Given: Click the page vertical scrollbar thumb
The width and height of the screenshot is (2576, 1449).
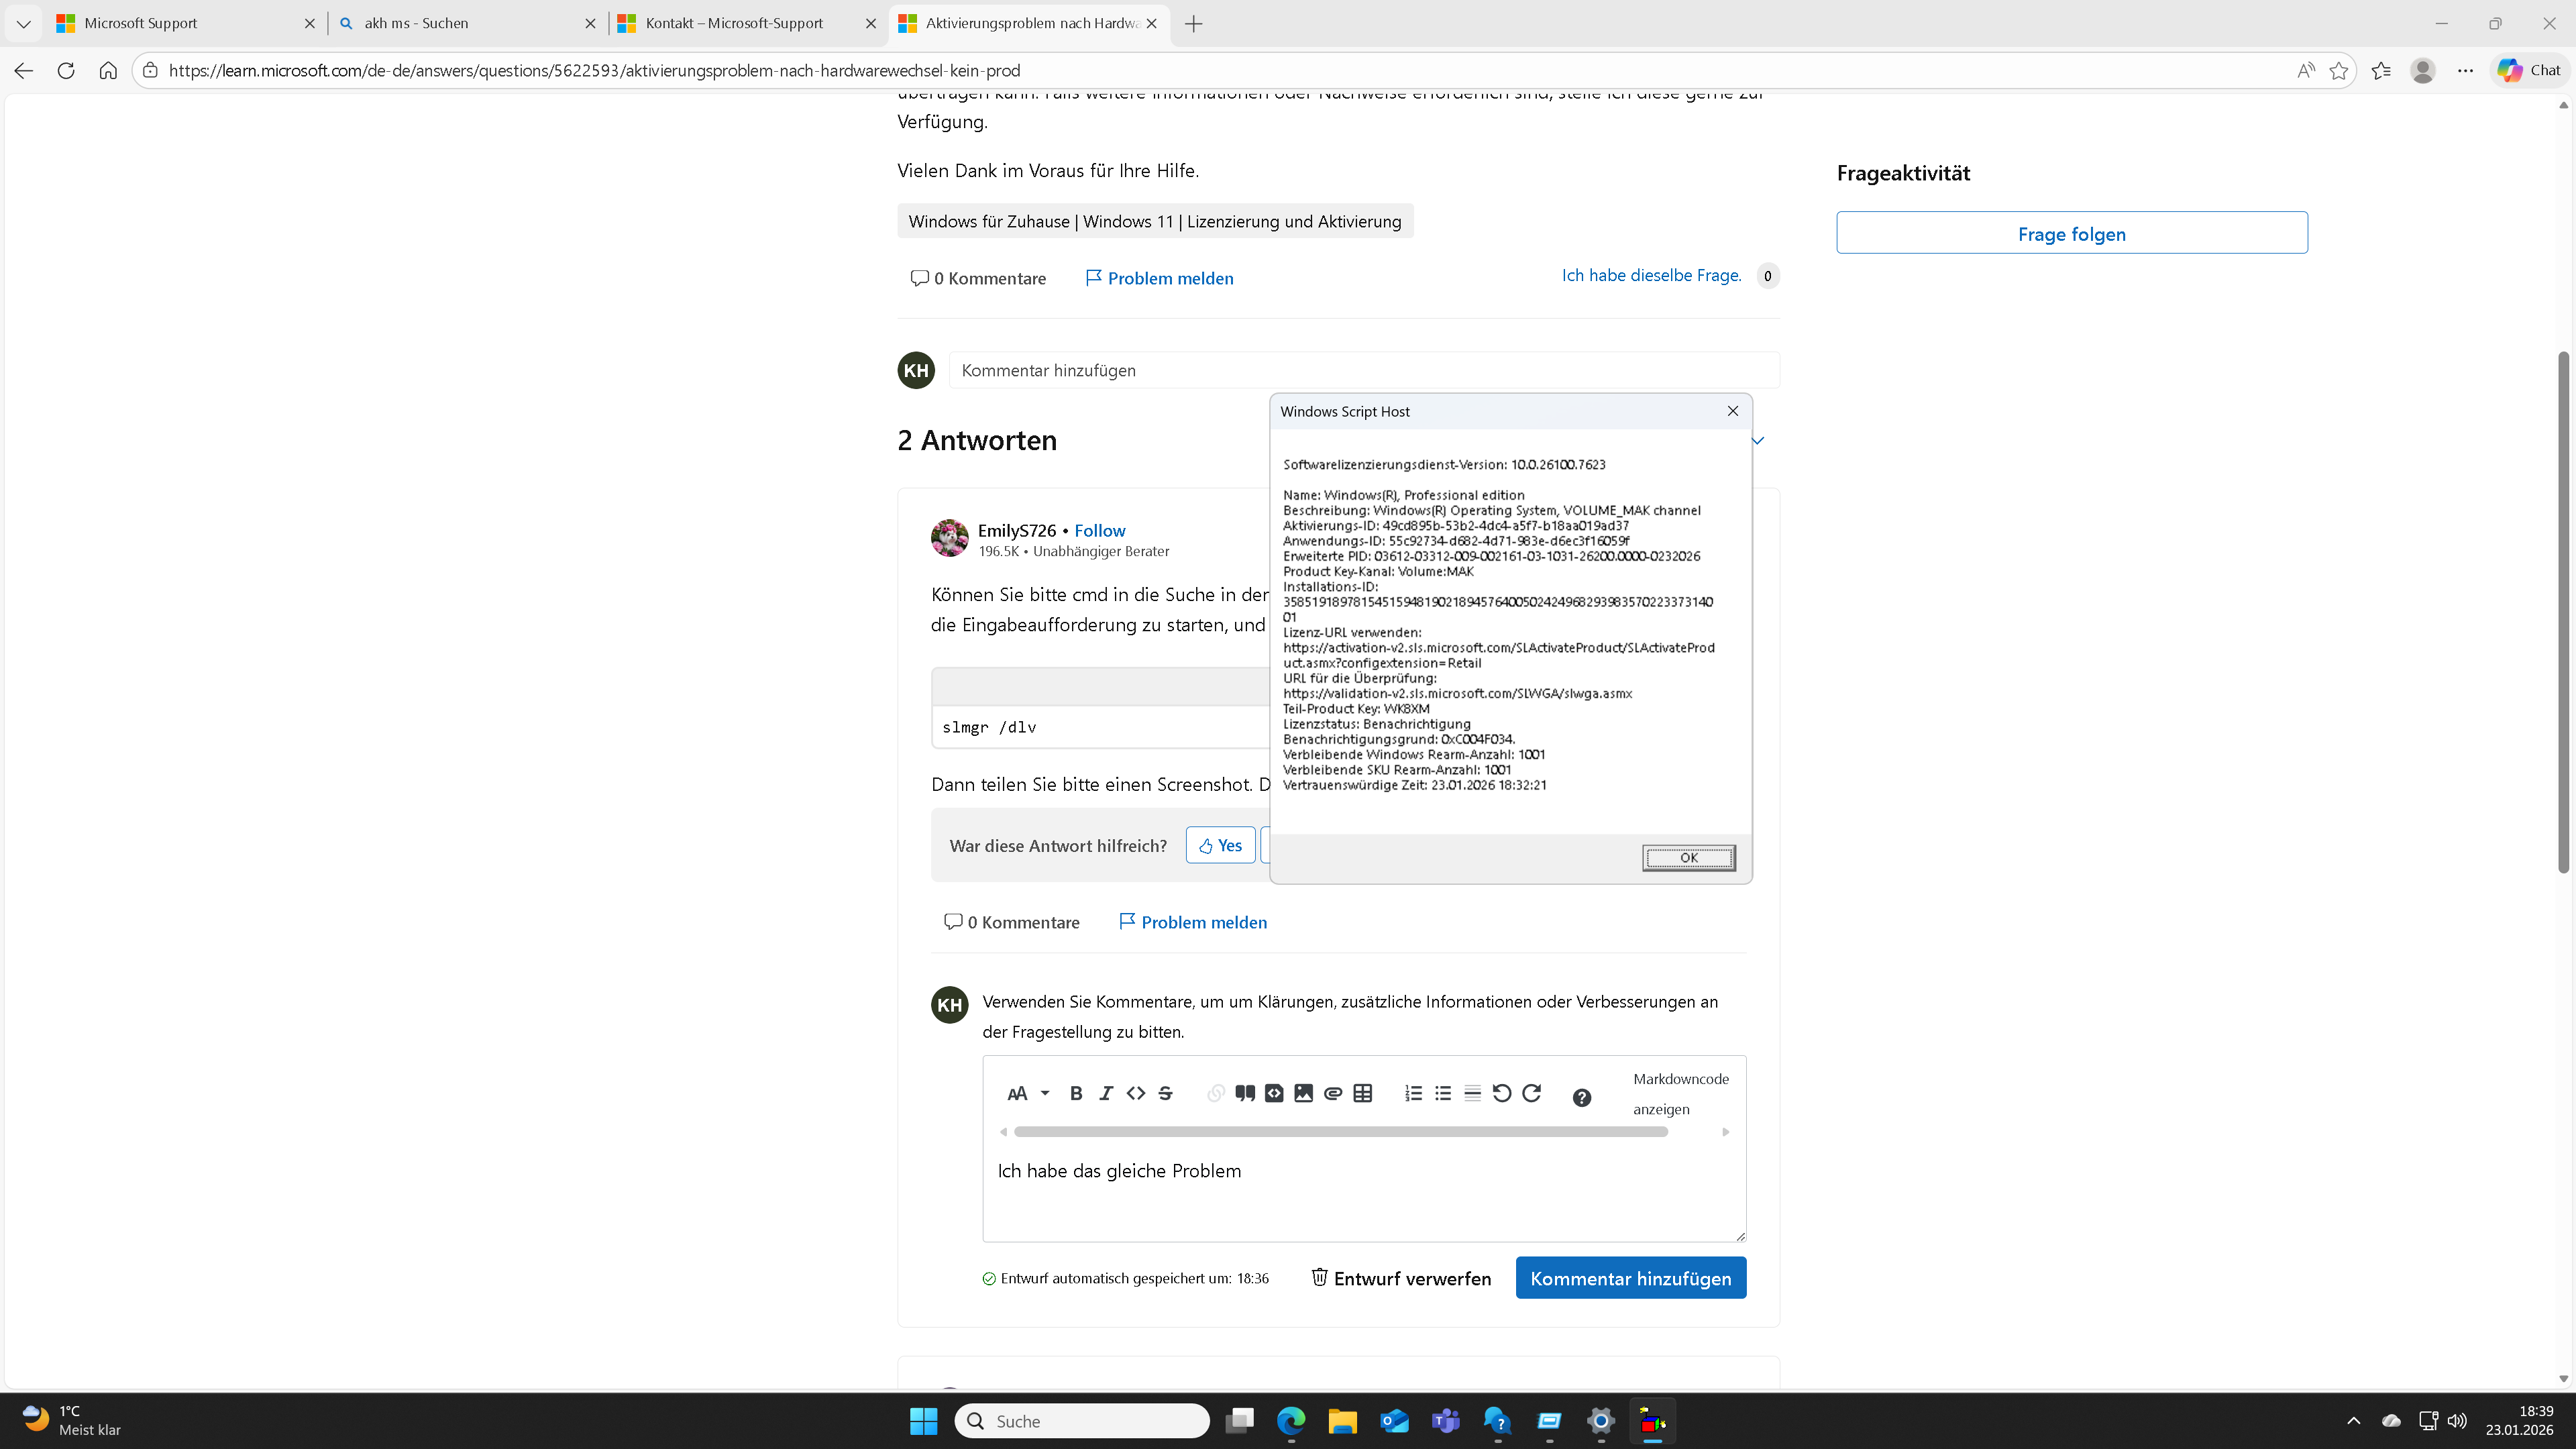Looking at the screenshot, I should (2563, 612).
